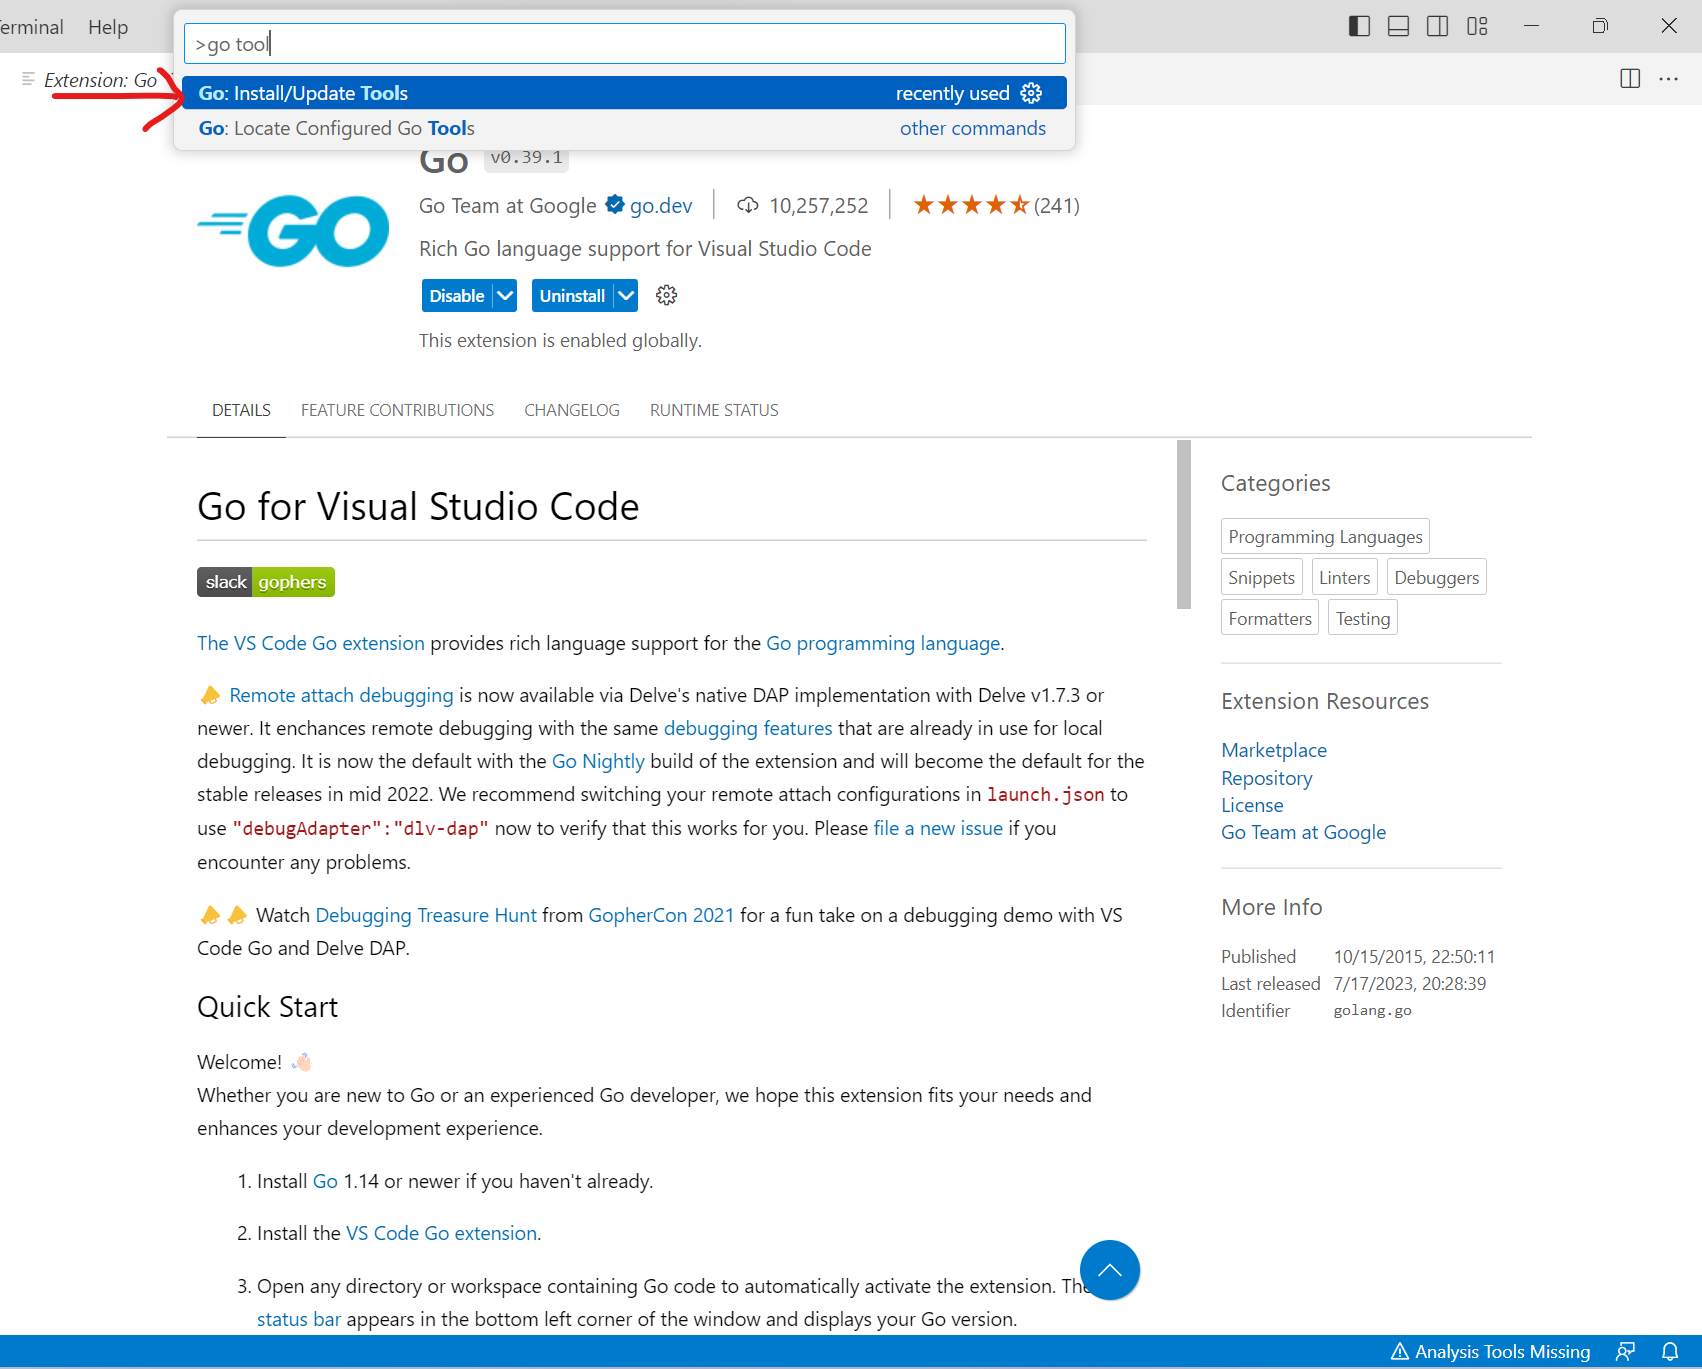
Task: Expand Uninstall button dropdown arrow
Action: [x=626, y=296]
